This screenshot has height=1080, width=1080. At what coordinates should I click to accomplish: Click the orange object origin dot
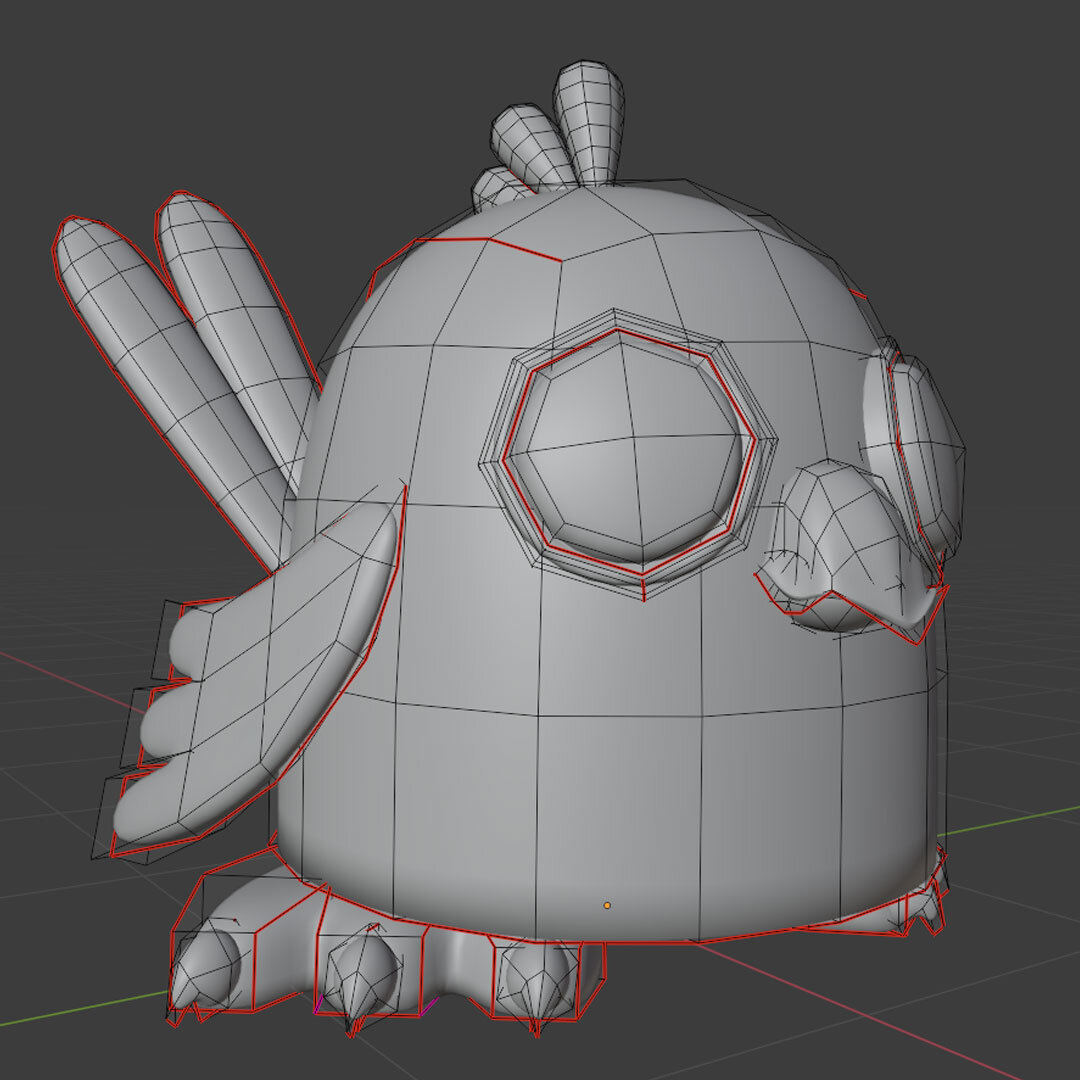pos(607,905)
